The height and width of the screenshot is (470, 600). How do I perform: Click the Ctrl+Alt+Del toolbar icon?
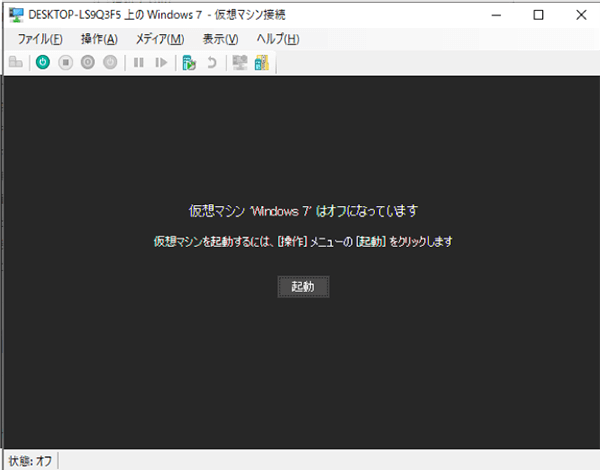(16, 62)
